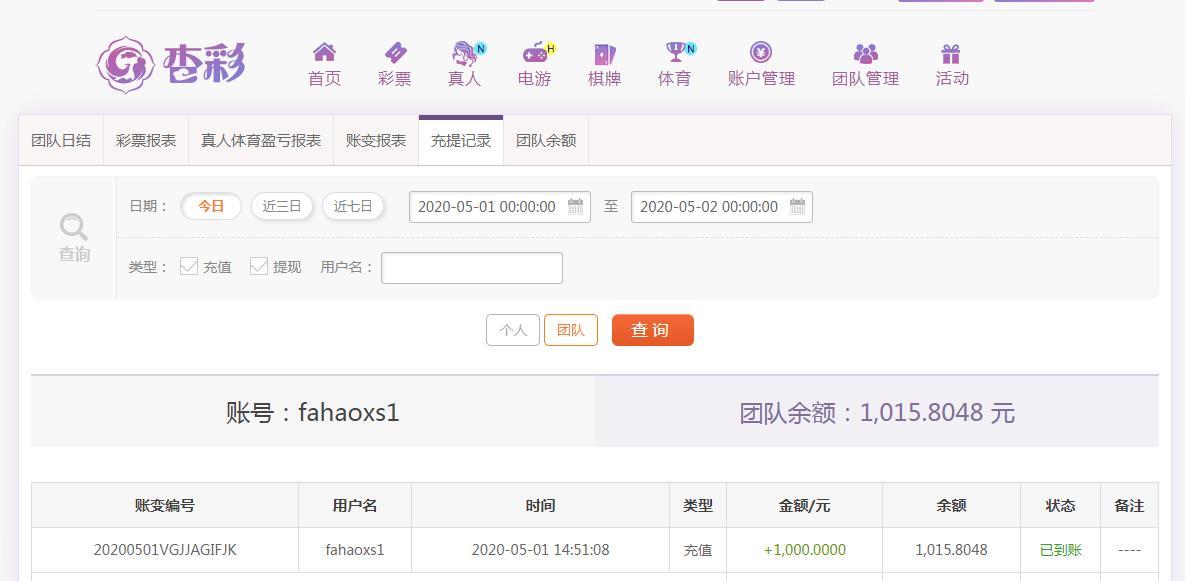Screen dimensions: 1185x581
Task: Open the end date calendar selector
Action: pyautogui.click(x=797, y=207)
